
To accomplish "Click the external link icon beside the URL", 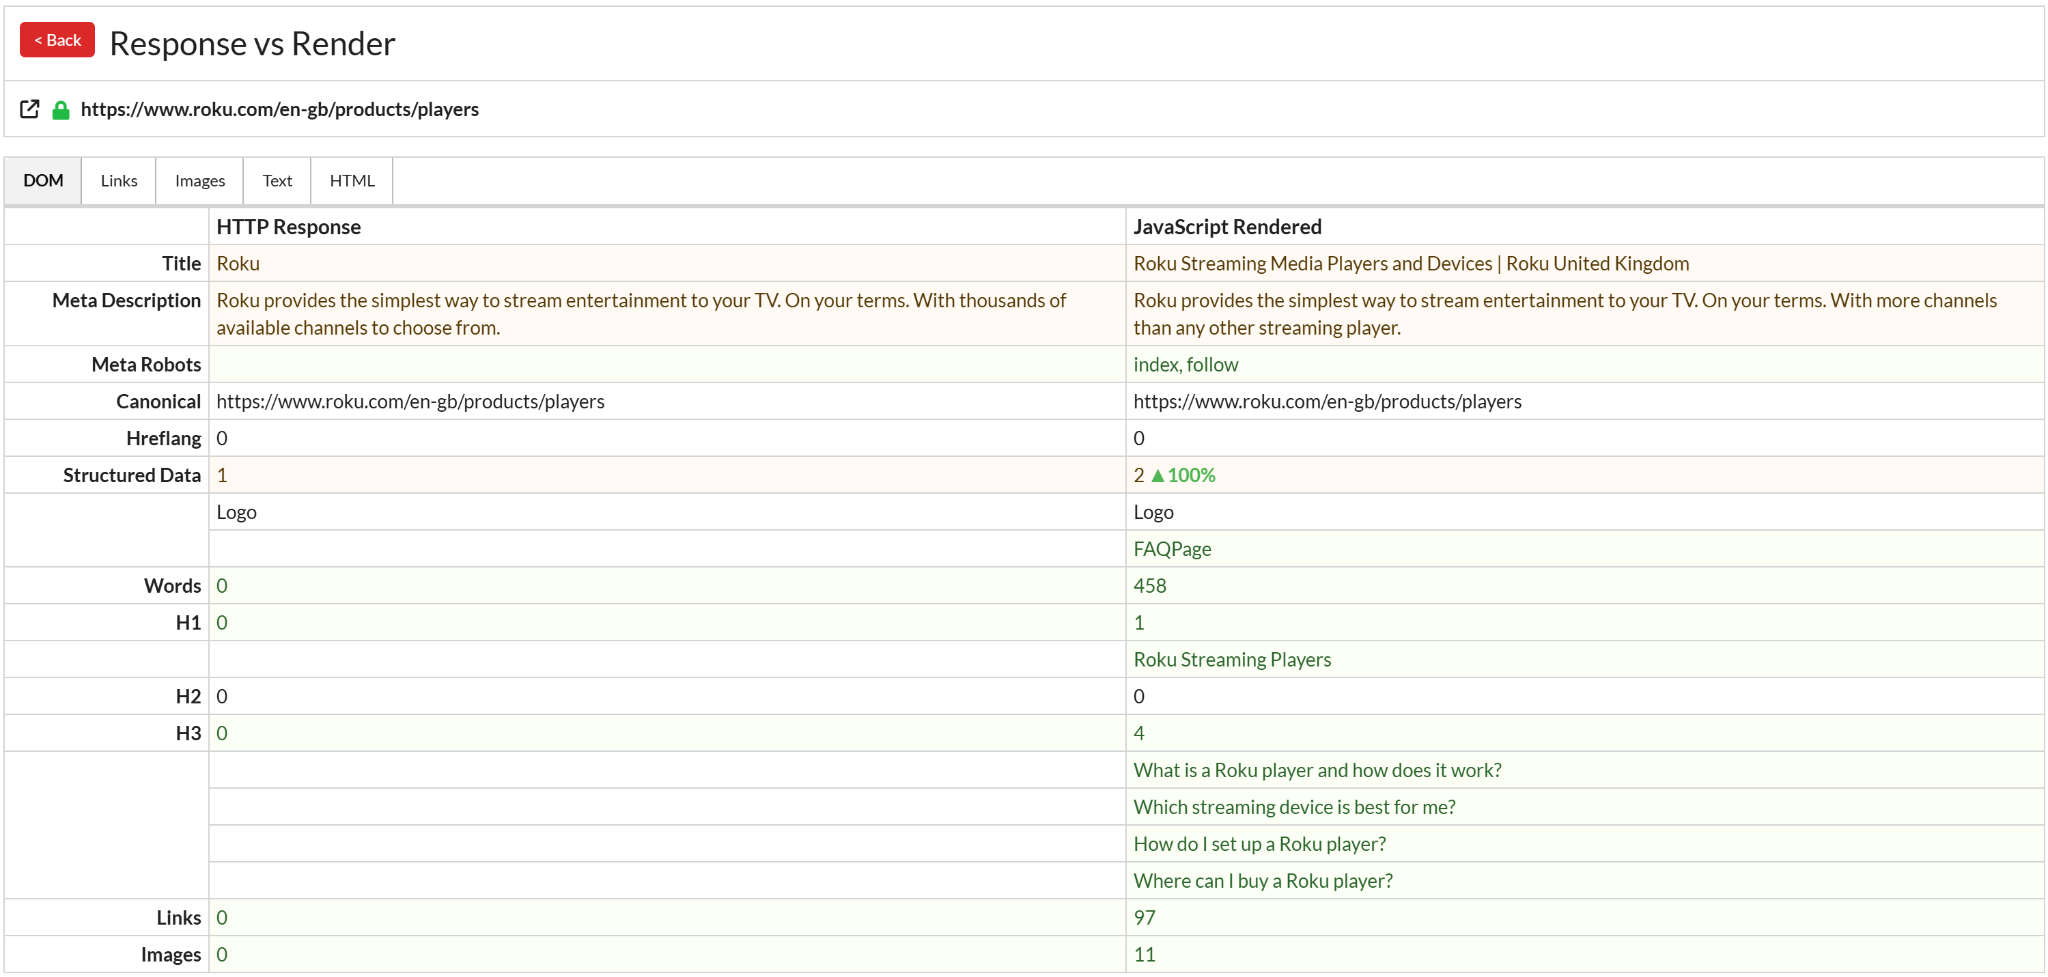I will pyautogui.click(x=29, y=109).
